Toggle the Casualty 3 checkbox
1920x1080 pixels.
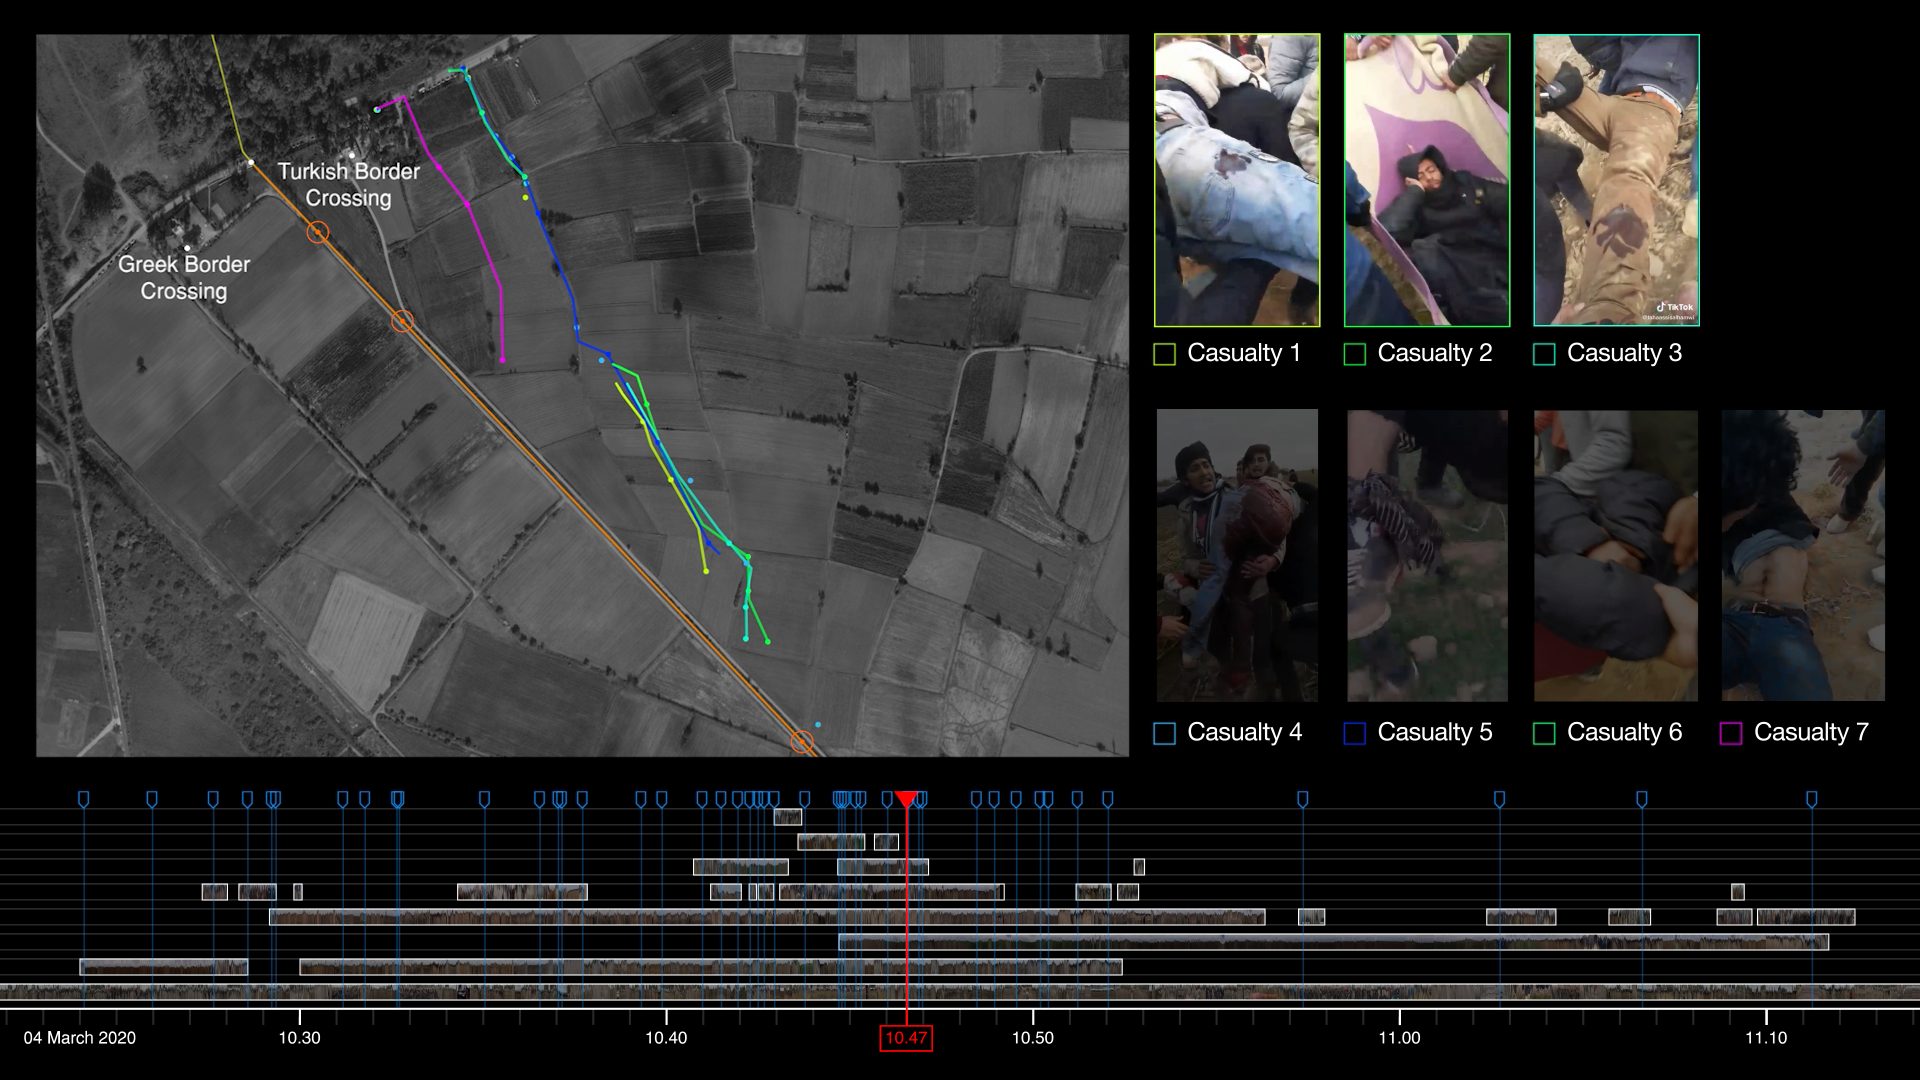coord(1544,354)
